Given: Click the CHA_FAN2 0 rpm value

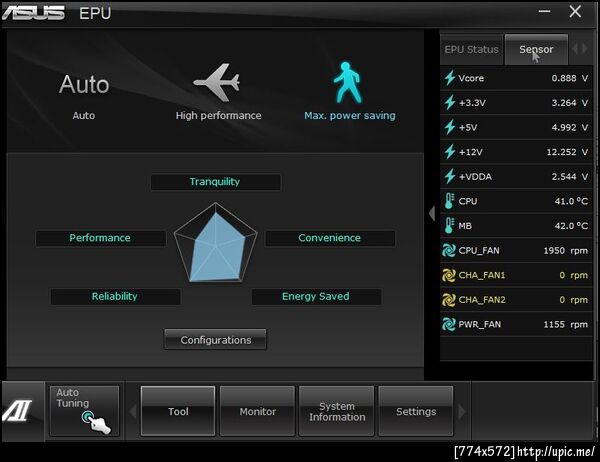Looking at the screenshot, I should click(x=573, y=300).
